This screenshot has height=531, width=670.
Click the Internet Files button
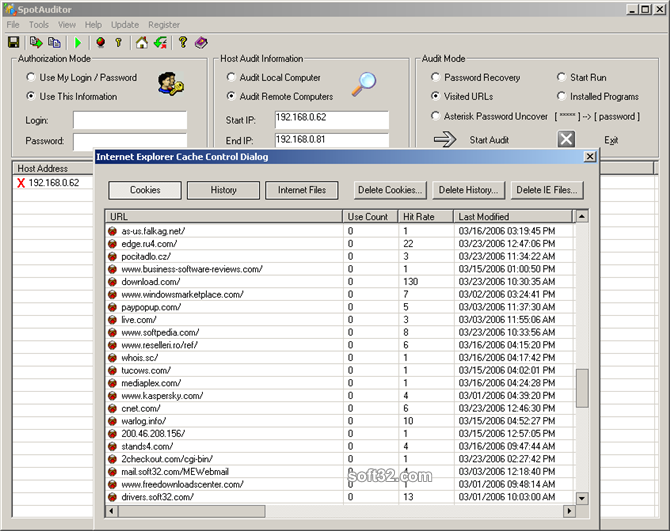302,190
